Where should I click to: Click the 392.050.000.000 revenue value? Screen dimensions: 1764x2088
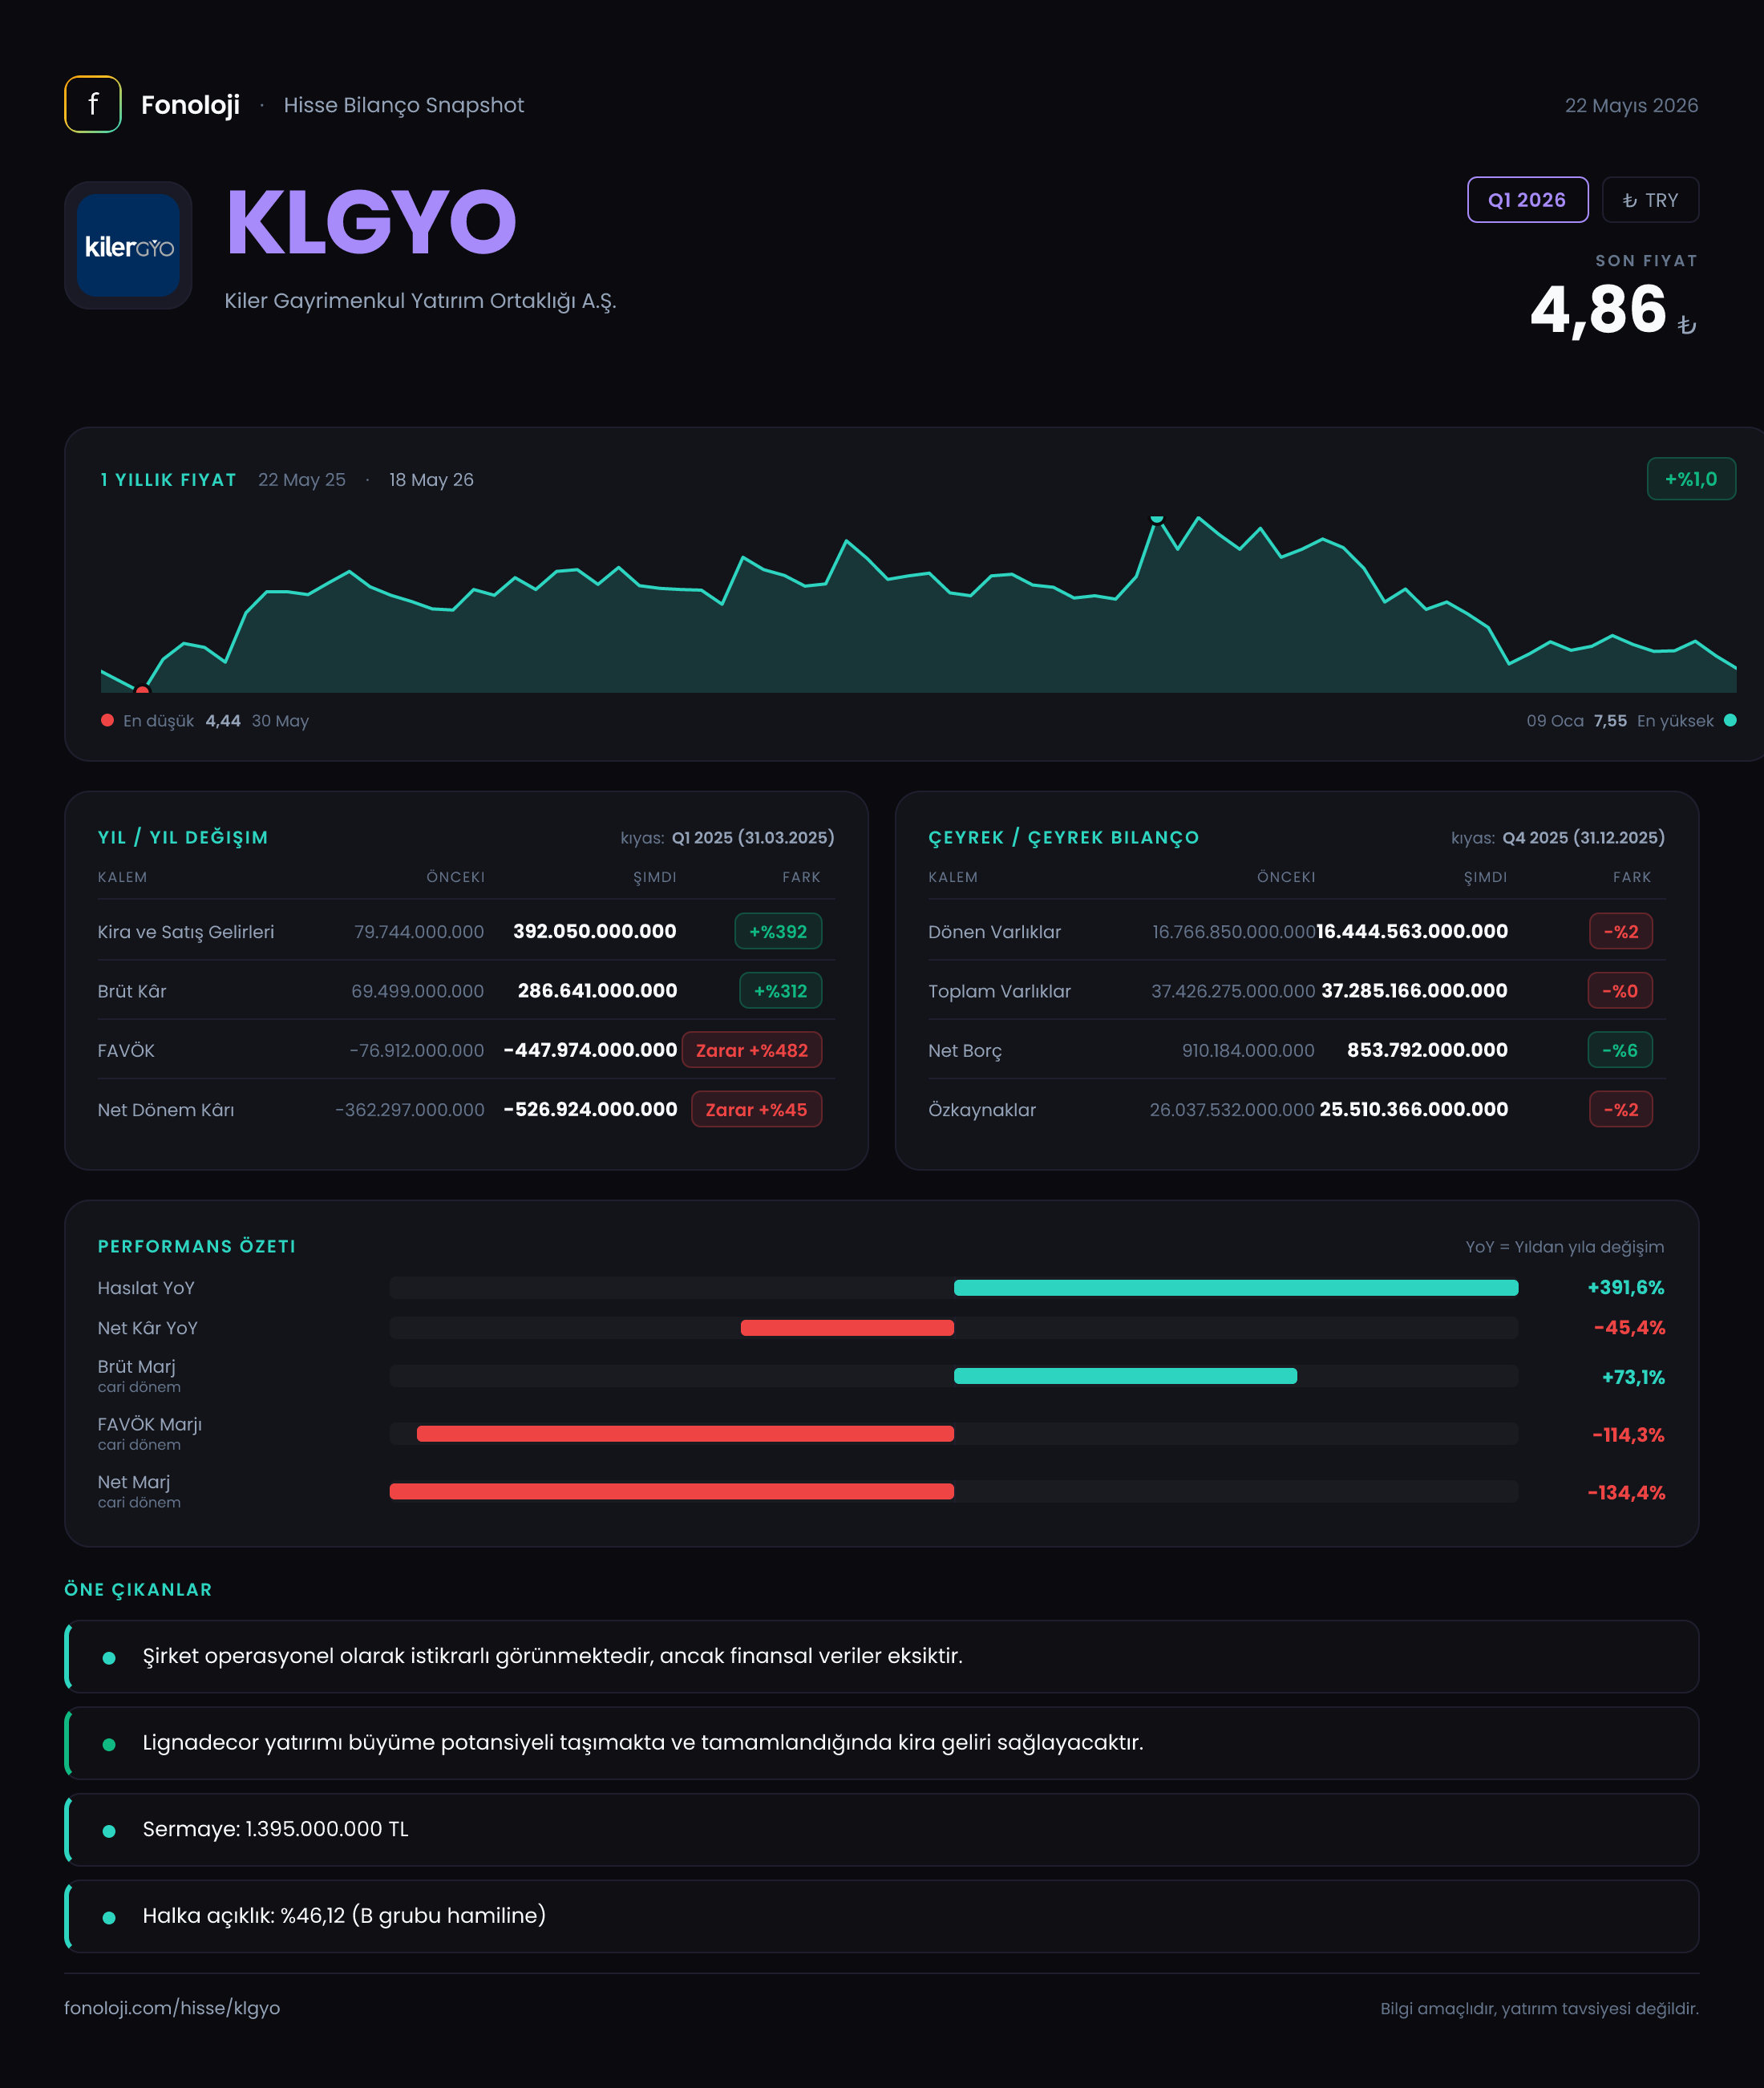(x=594, y=931)
